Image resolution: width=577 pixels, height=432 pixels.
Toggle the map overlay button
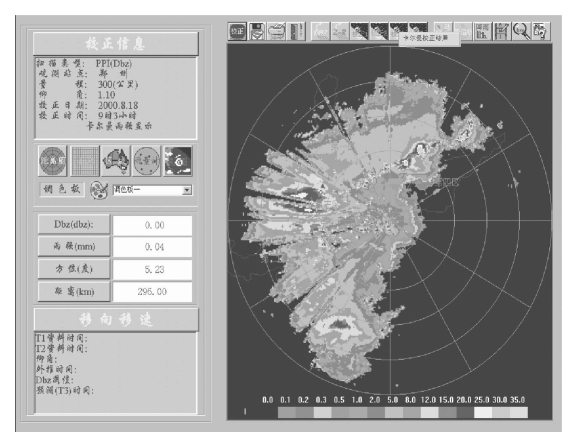coord(116,161)
